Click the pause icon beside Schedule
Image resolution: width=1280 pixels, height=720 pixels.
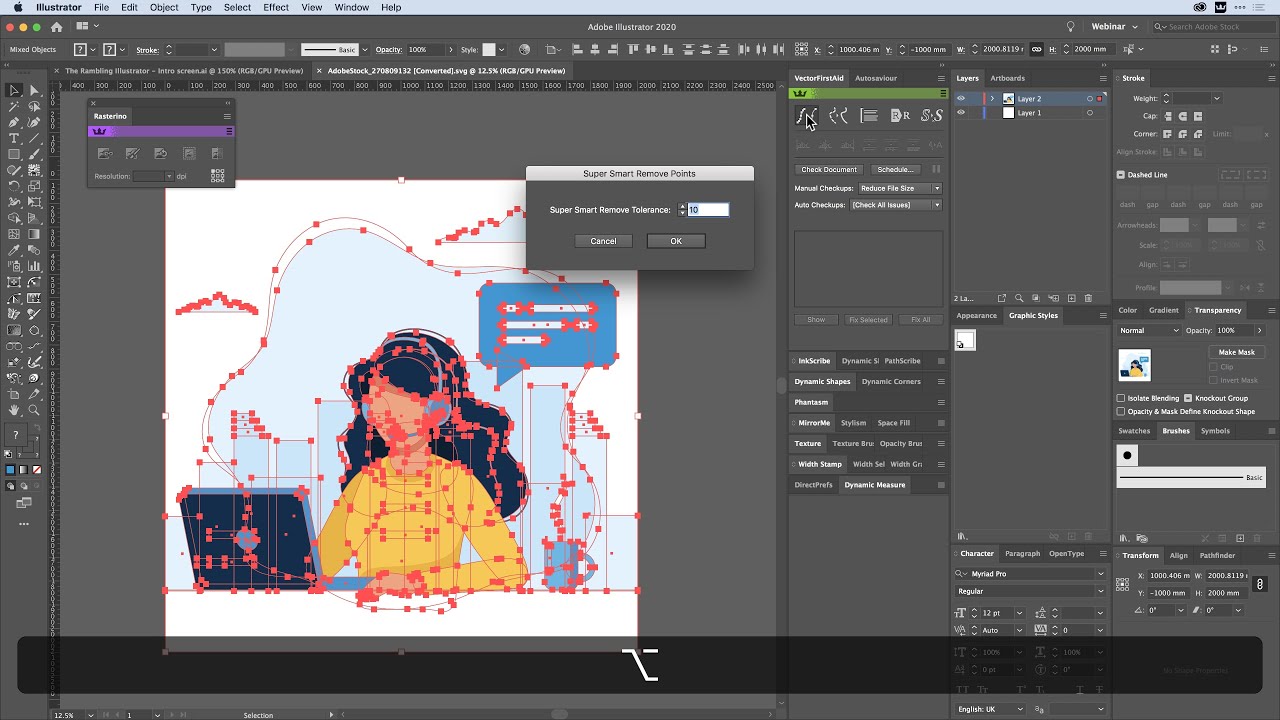click(x=936, y=169)
